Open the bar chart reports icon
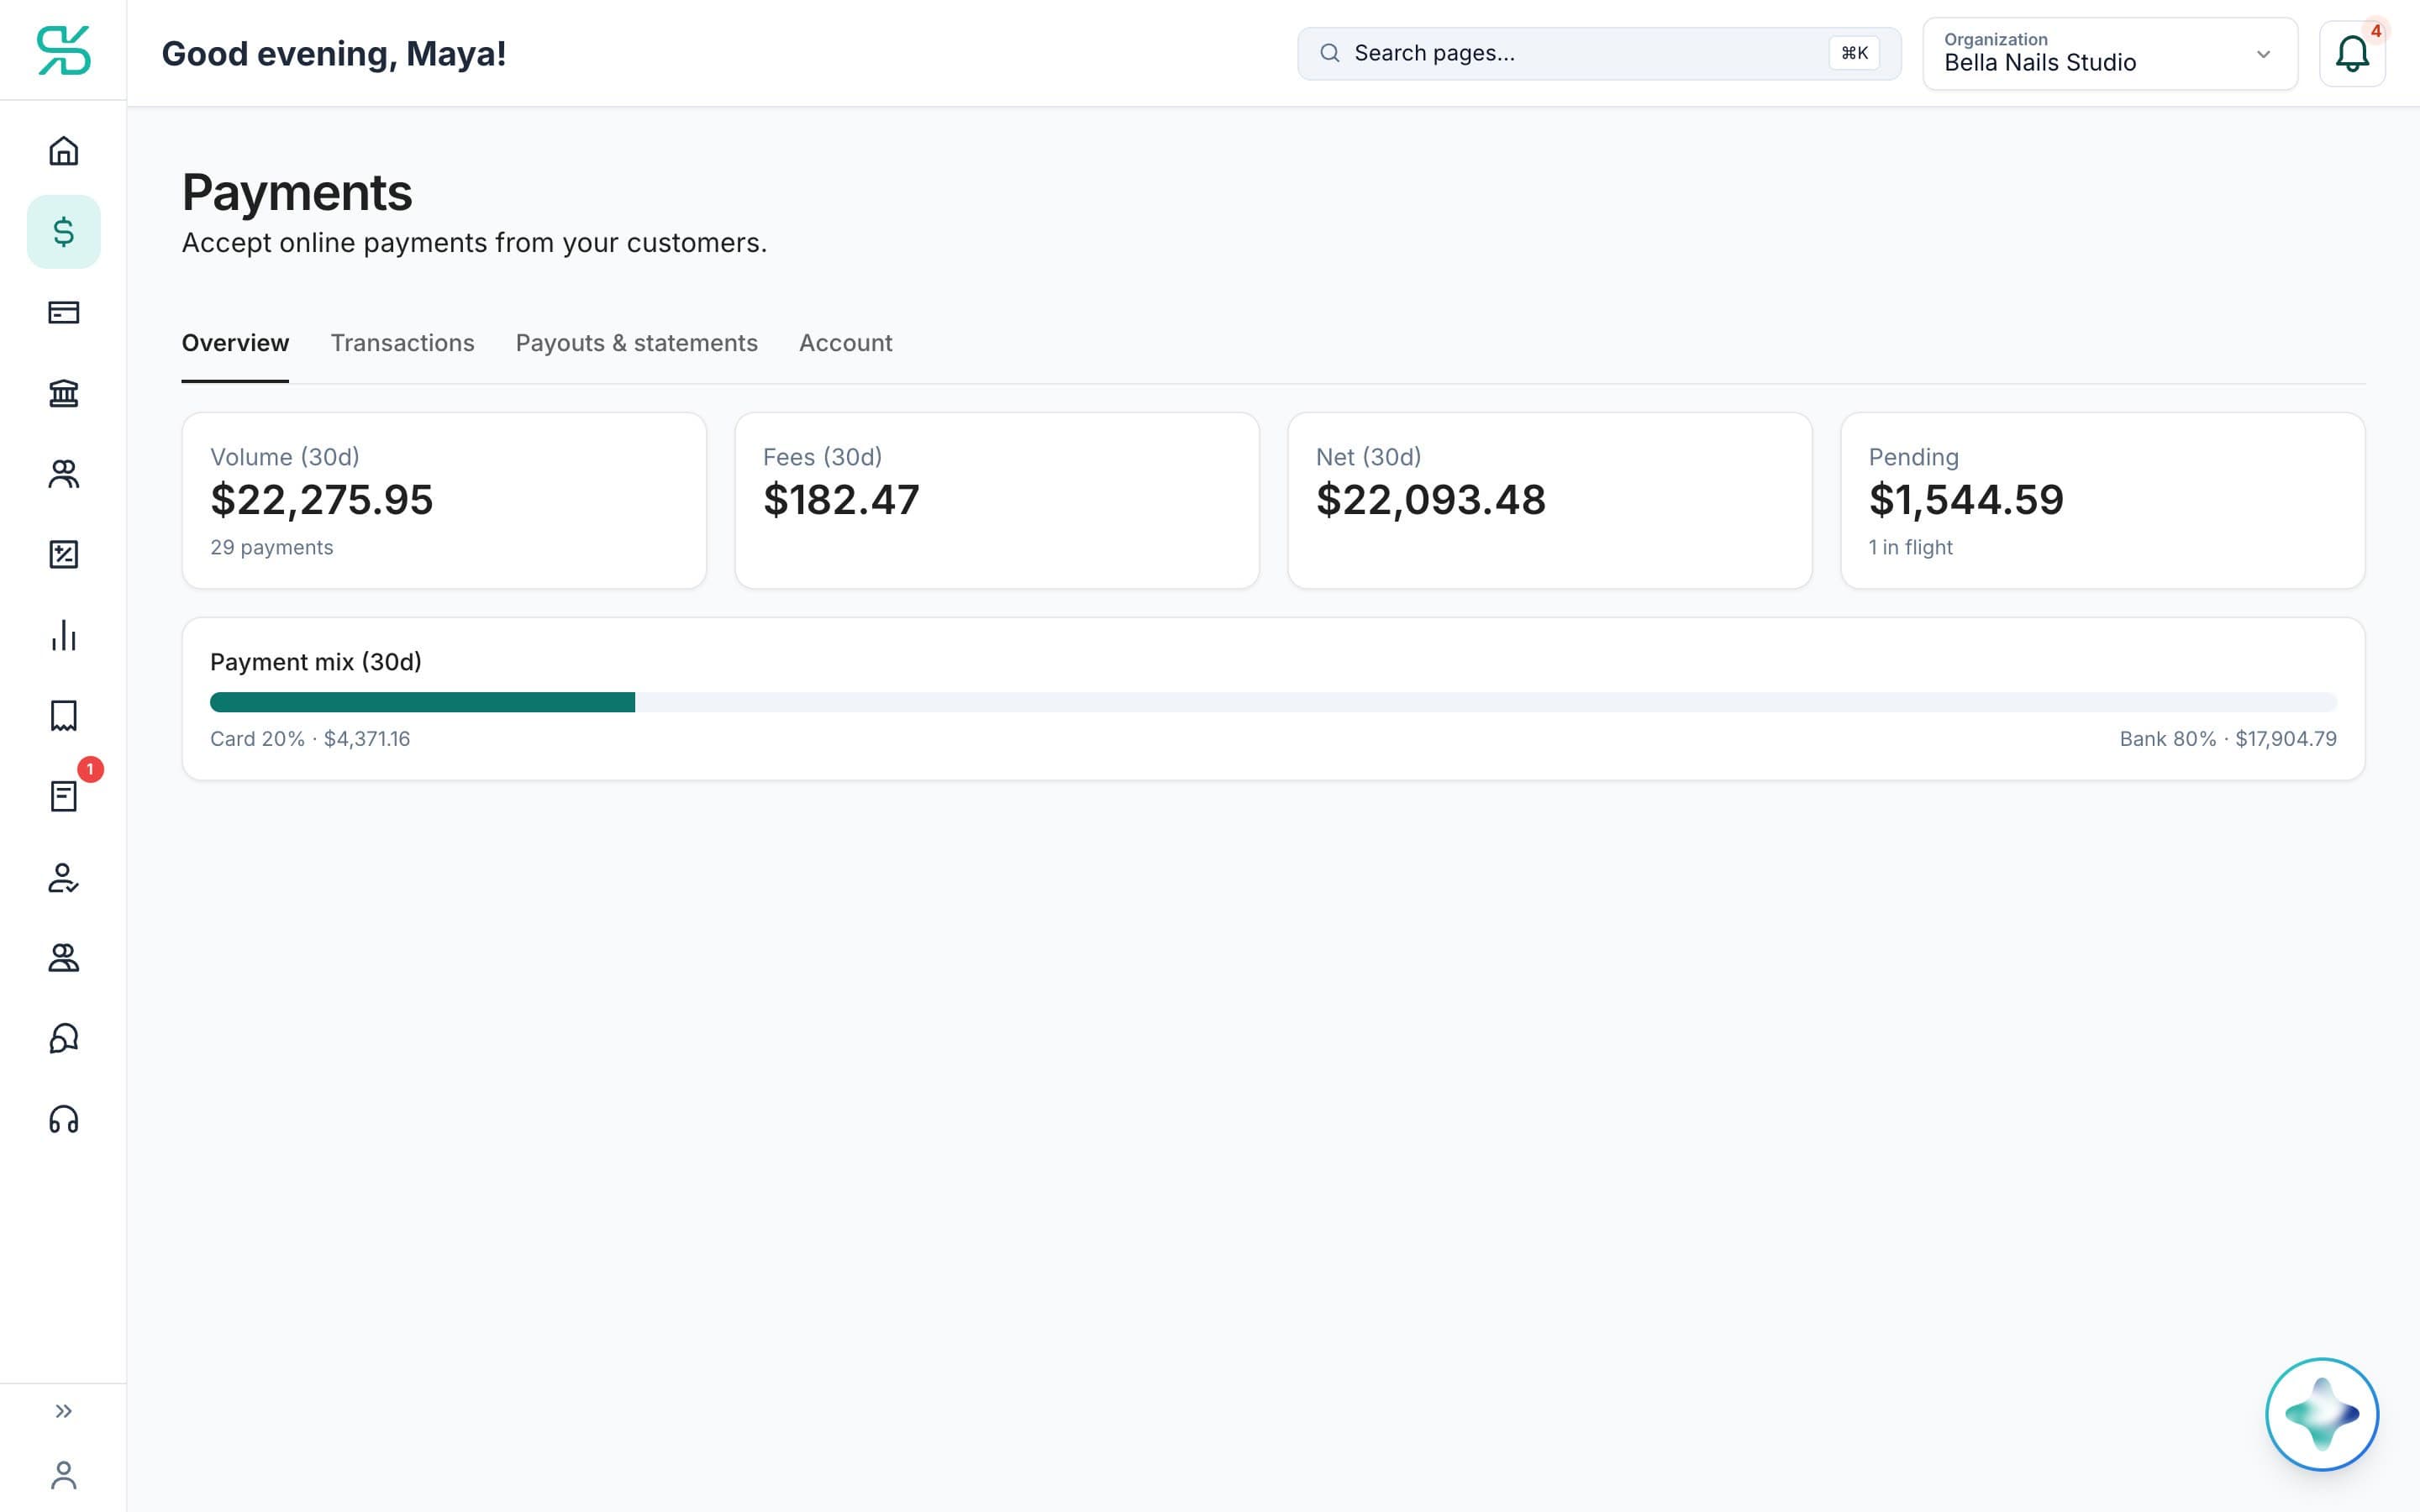The image size is (2420, 1512). (63, 635)
